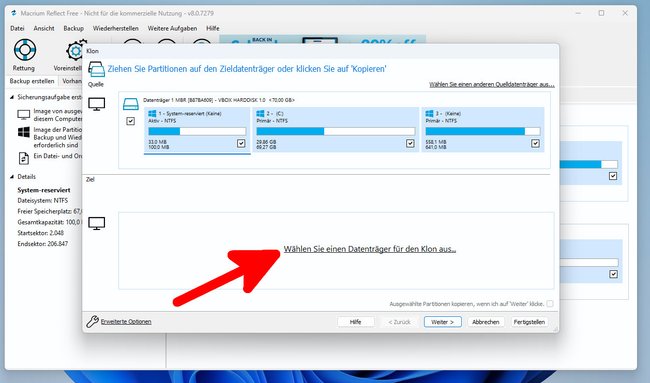650x383 pixels.
Task: Toggle the lower partition checkbox in main window
Action: click(x=613, y=274)
